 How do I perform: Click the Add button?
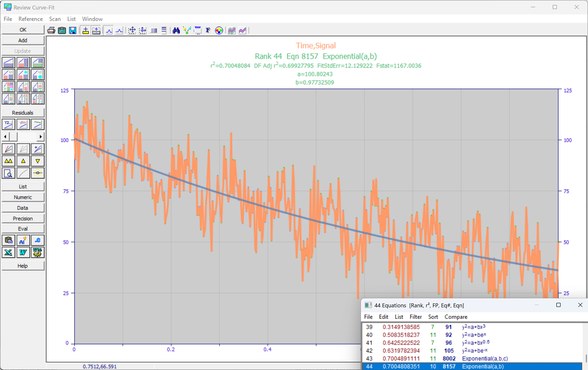coord(23,40)
